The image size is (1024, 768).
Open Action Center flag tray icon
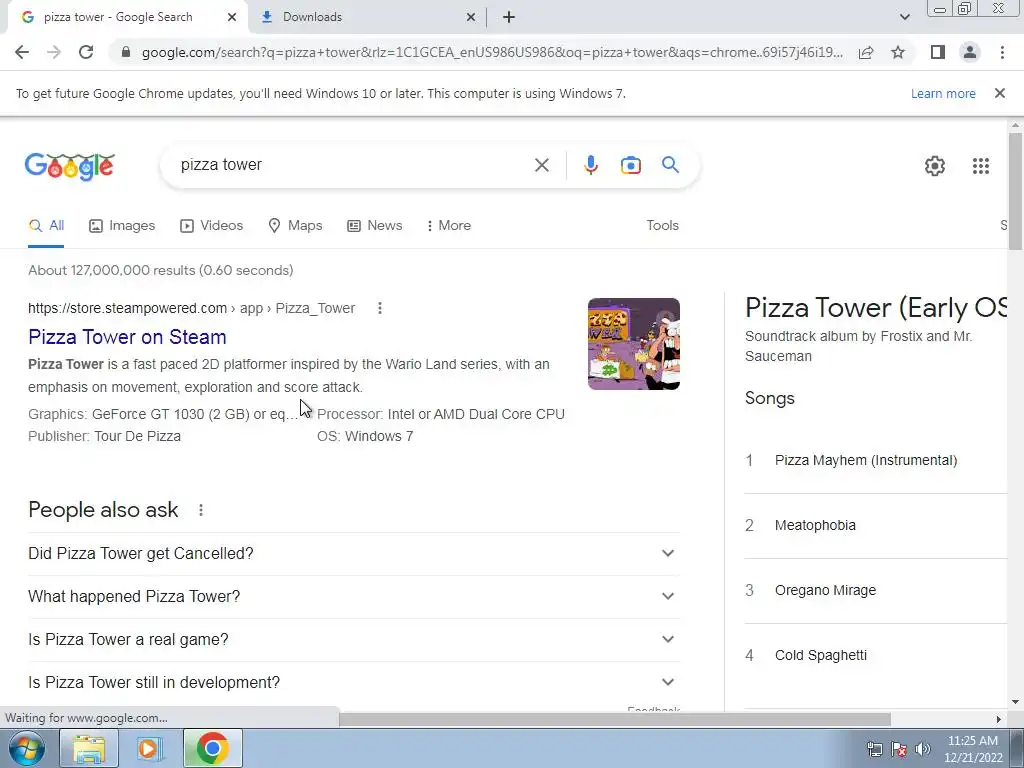pos(899,749)
